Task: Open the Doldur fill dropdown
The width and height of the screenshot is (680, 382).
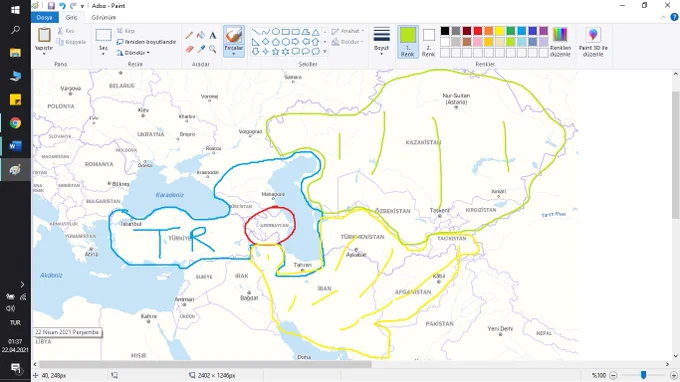Action: click(347, 42)
